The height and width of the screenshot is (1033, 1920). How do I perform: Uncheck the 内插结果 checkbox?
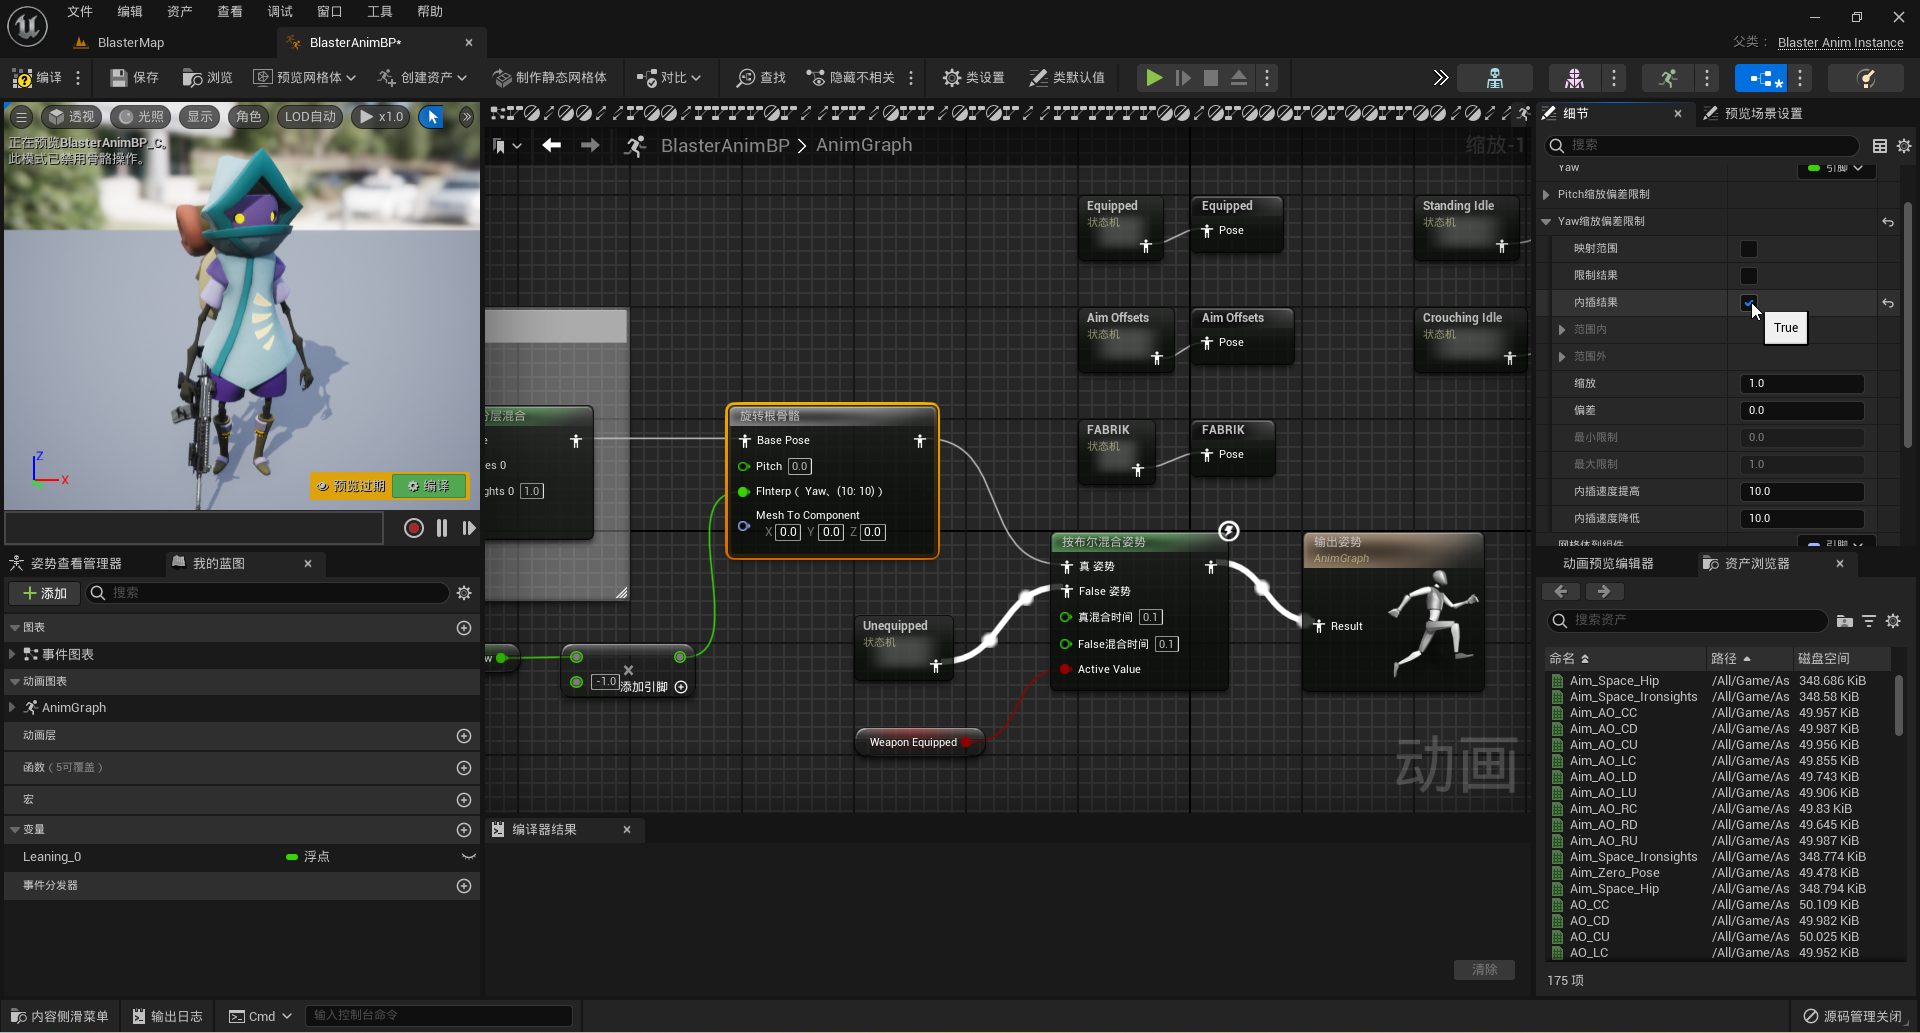pyautogui.click(x=1749, y=303)
